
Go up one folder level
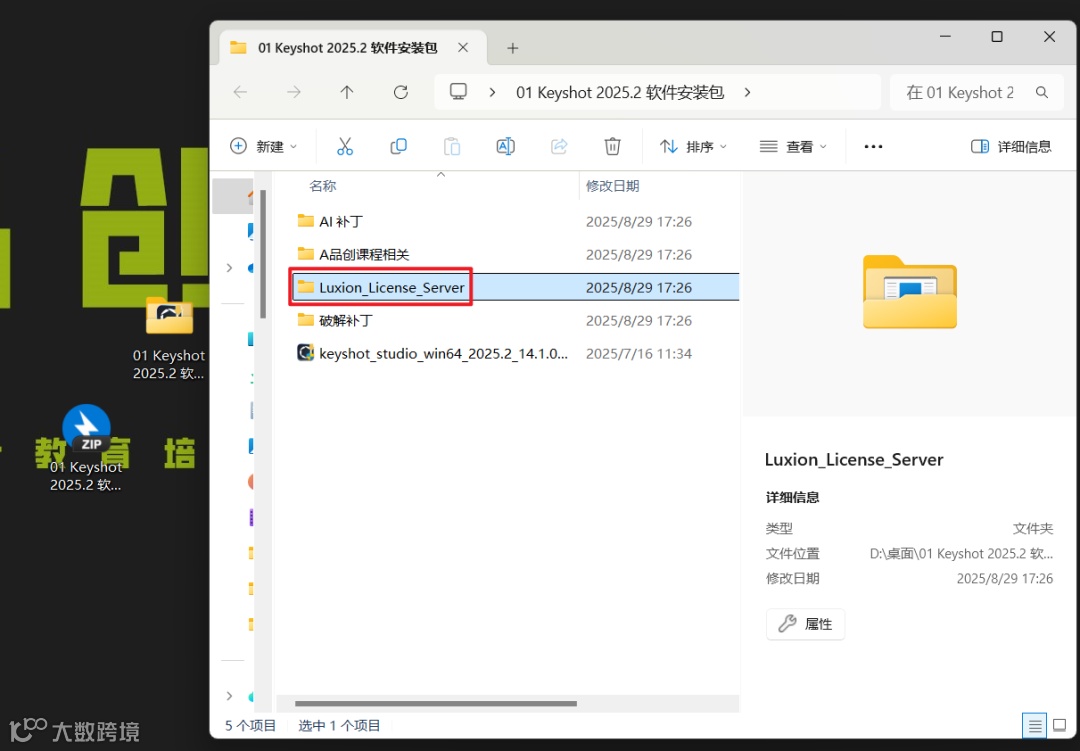point(347,92)
